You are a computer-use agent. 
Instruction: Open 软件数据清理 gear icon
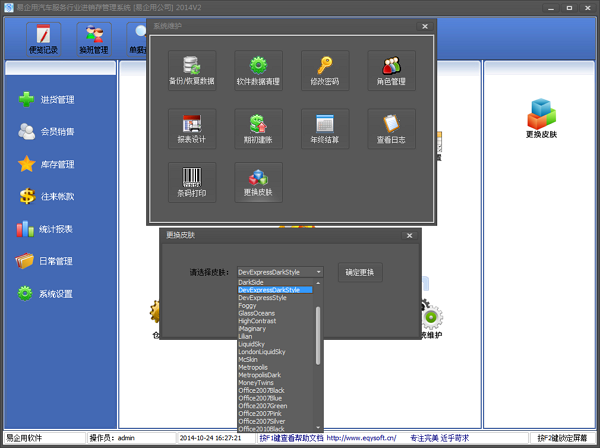pyautogui.click(x=258, y=70)
